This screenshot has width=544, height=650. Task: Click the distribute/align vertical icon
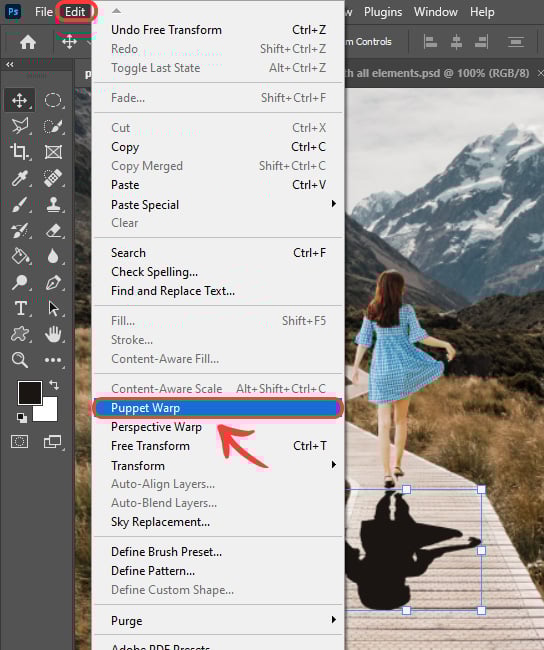[516, 42]
